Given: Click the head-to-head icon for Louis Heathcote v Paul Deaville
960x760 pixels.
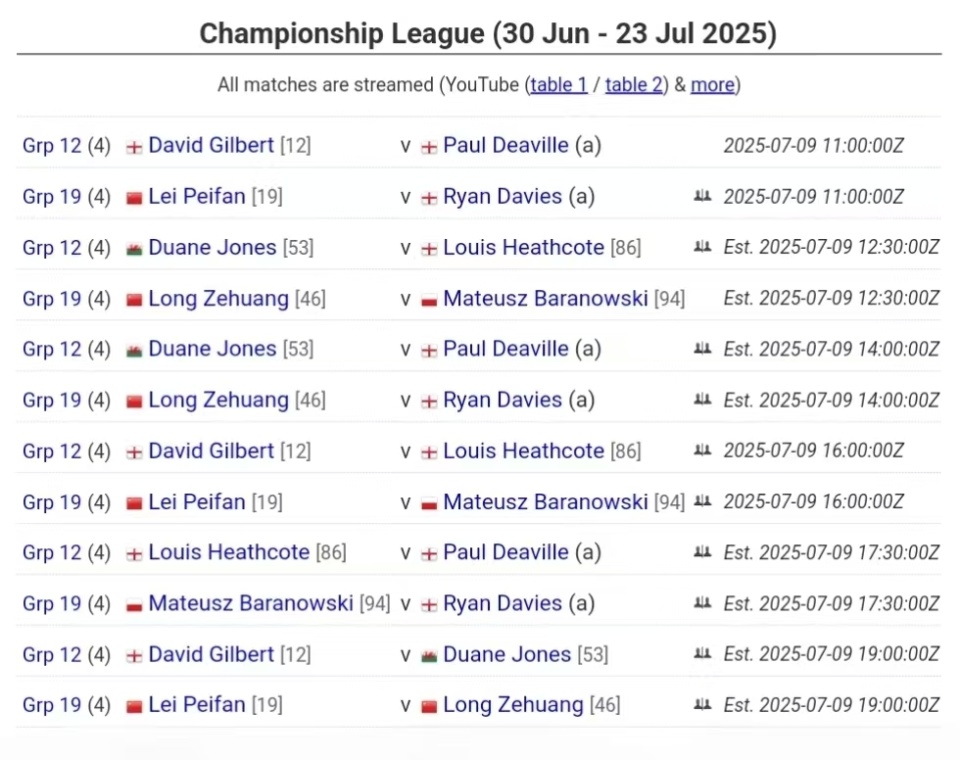Looking at the screenshot, I should pos(702,552).
